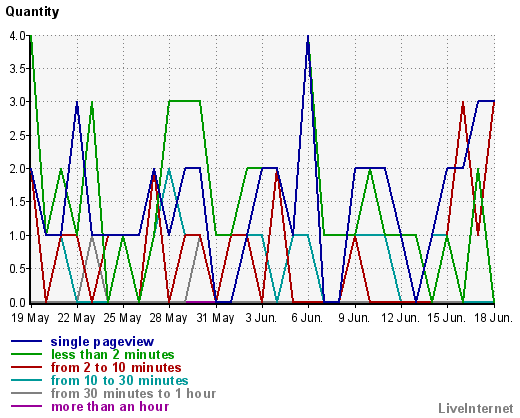The width and height of the screenshot is (520, 418).
Task: Click the '3.5' y-axis value
Action: click(x=18, y=69)
